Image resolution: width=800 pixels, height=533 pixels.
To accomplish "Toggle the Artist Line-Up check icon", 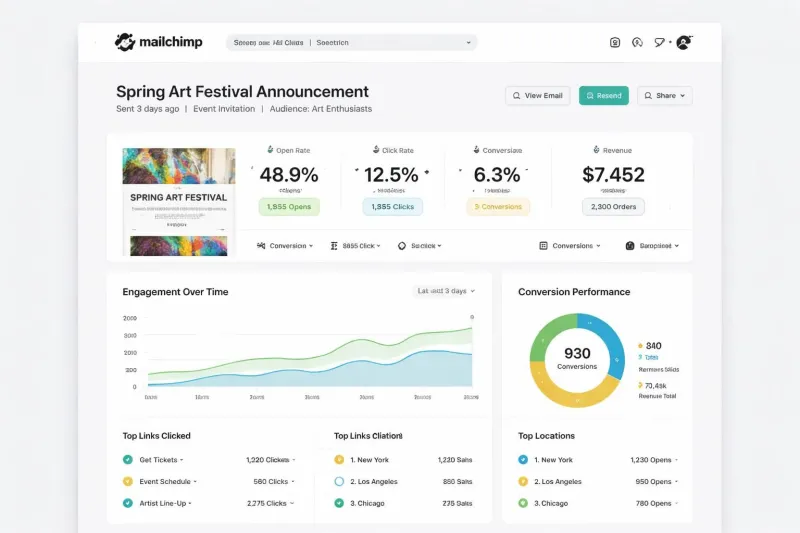I will 128,503.
